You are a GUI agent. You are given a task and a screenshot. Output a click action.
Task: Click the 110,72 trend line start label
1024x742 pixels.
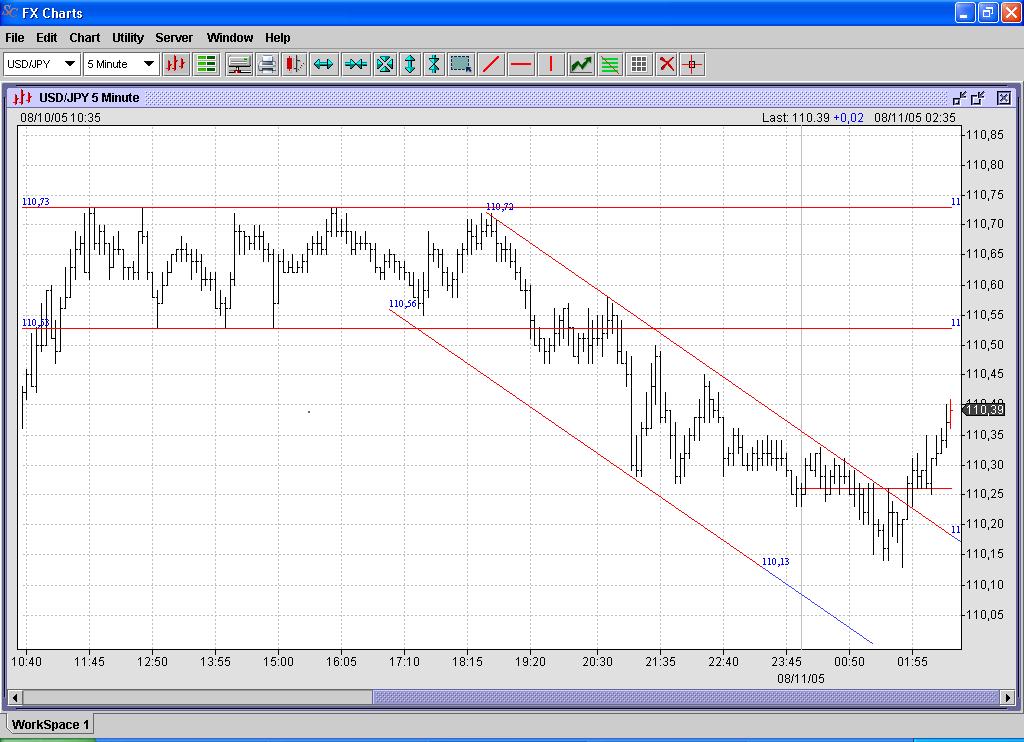pos(500,206)
